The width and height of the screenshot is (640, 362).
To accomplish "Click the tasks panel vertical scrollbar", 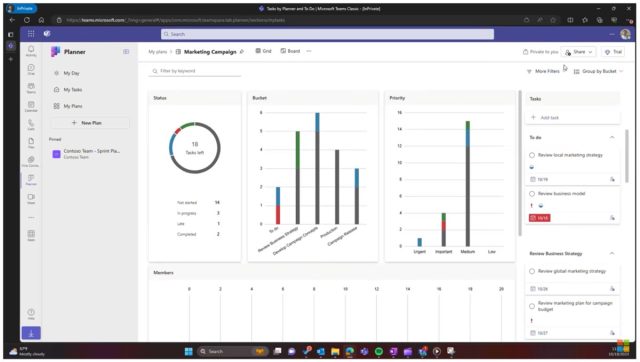I will 627,157.
